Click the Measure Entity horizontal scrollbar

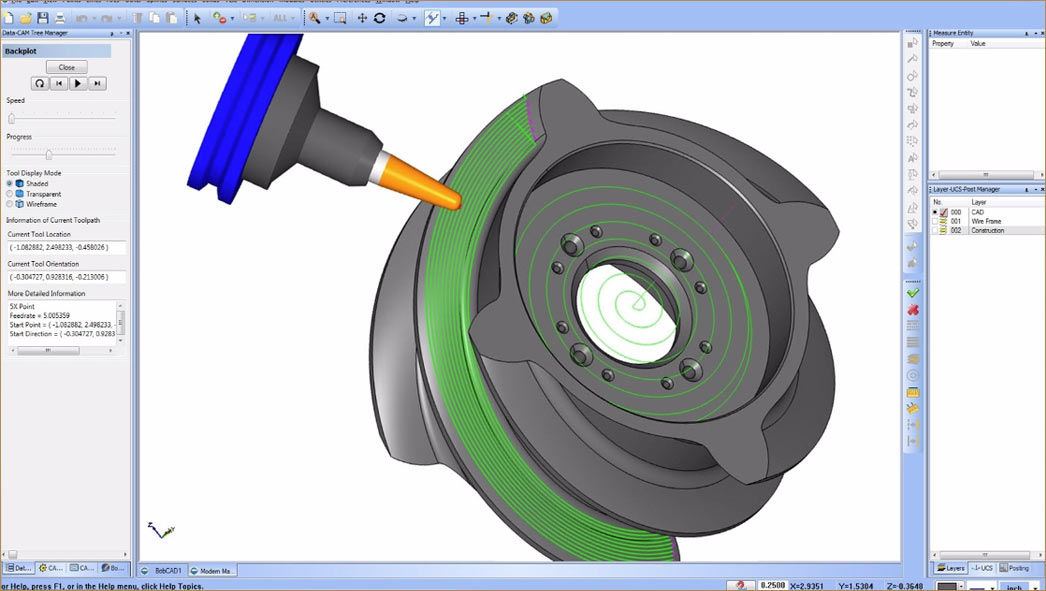click(986, 175)
